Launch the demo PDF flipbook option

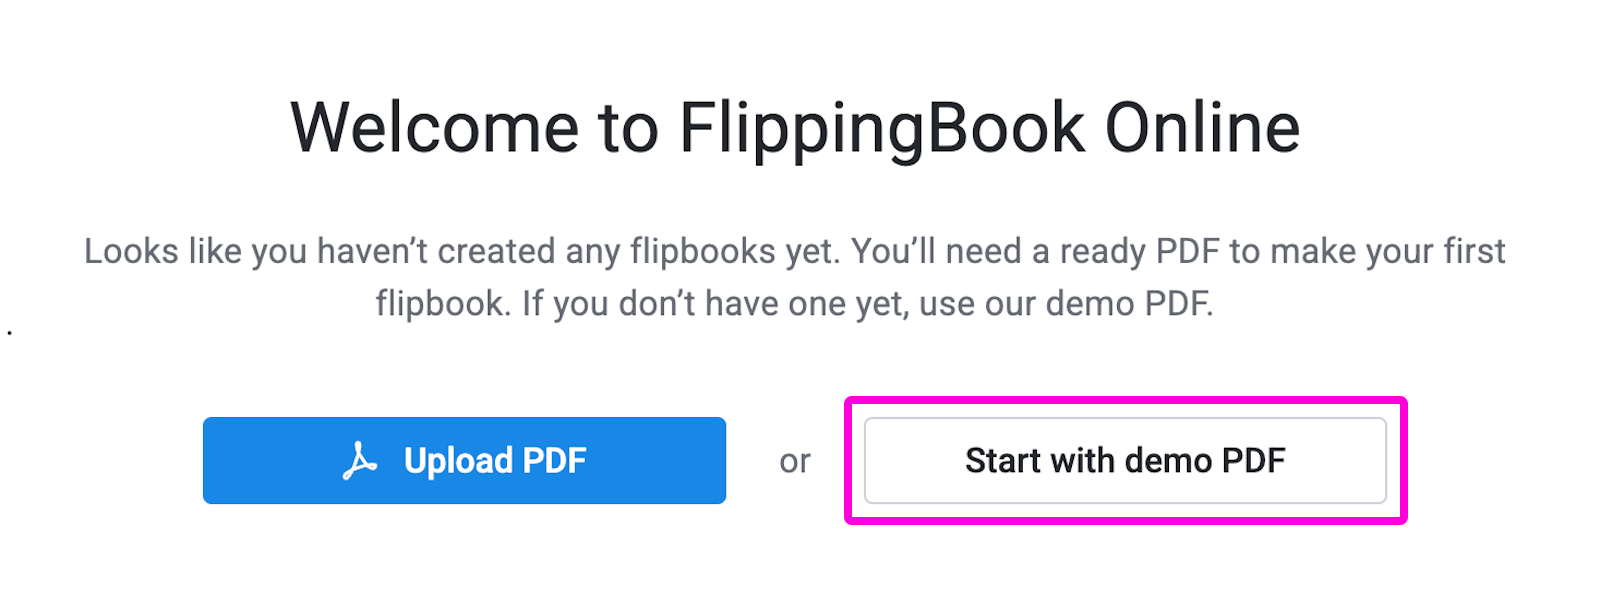click(1125, 460)
